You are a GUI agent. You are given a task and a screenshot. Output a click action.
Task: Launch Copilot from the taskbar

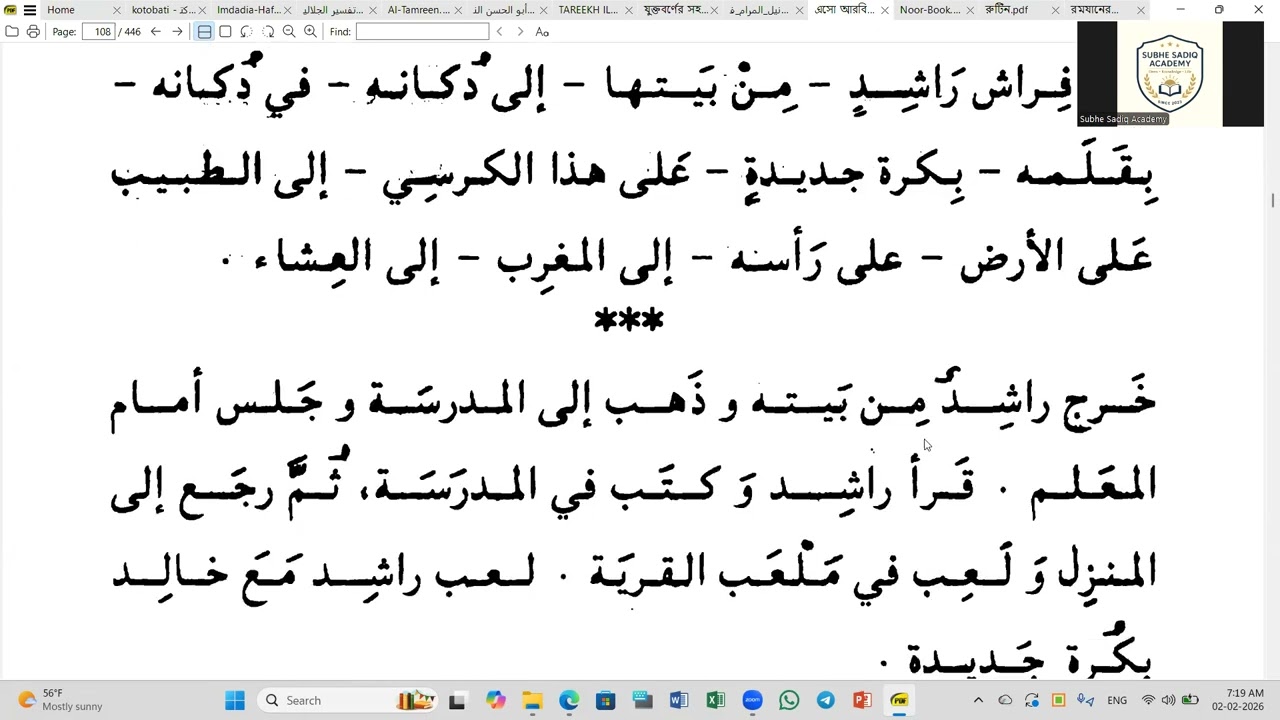point(495,700)
